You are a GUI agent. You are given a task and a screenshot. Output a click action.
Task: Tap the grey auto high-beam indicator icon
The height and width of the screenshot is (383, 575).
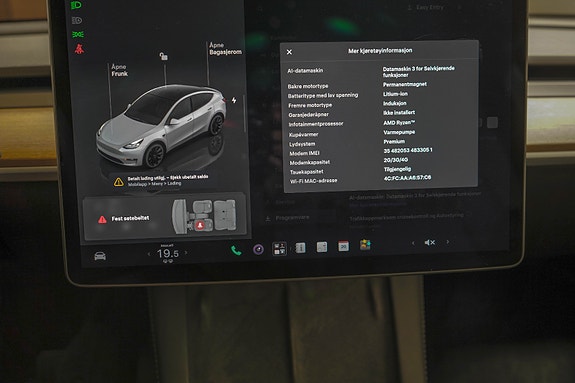coord(77,20)
